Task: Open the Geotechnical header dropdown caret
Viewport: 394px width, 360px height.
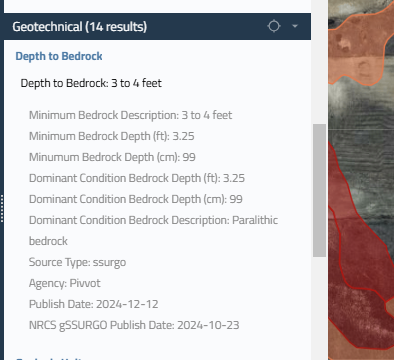Action: (x=295, y=26)
